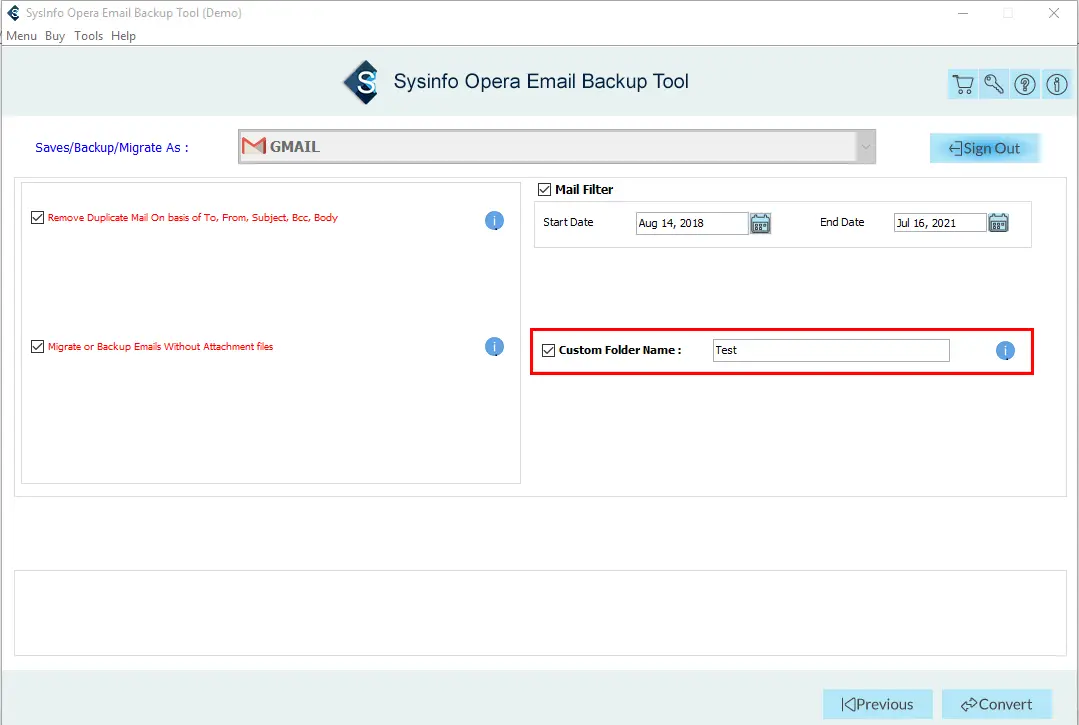Disable the Mail Filter checkbox
This screenshot has width=1079, height=725.
pos(545,189)
